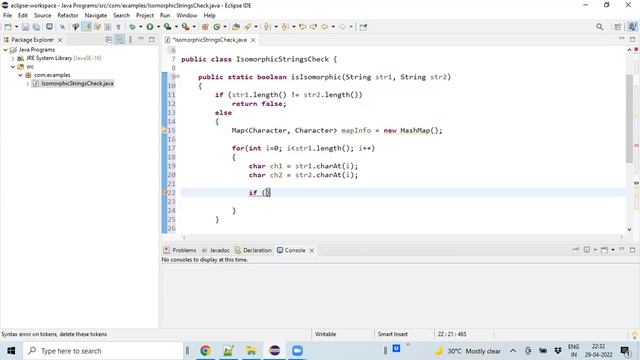This screenshot has height=360, width=640.
Task: Expand IsomorphicStringsCheck.java tree node
Action: click(x=28, y=84)
